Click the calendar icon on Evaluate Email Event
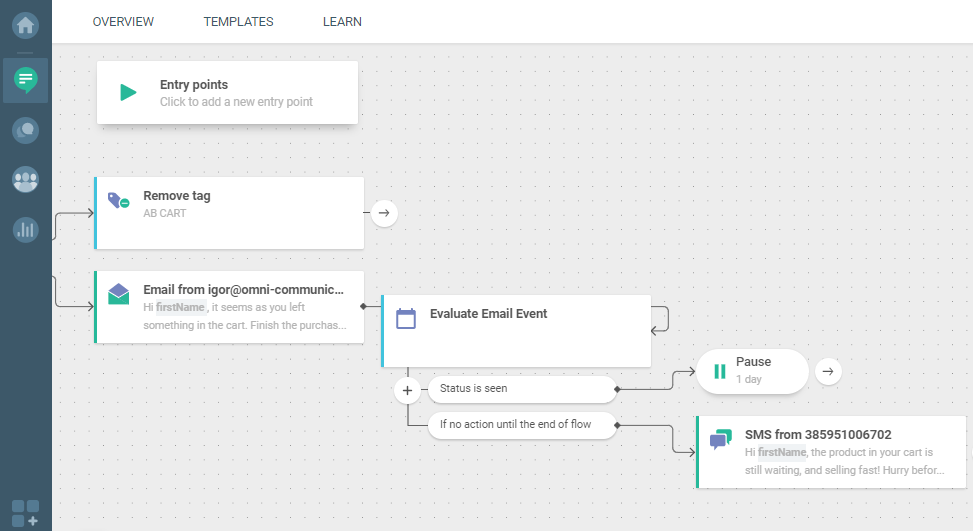 click(406, 319)
